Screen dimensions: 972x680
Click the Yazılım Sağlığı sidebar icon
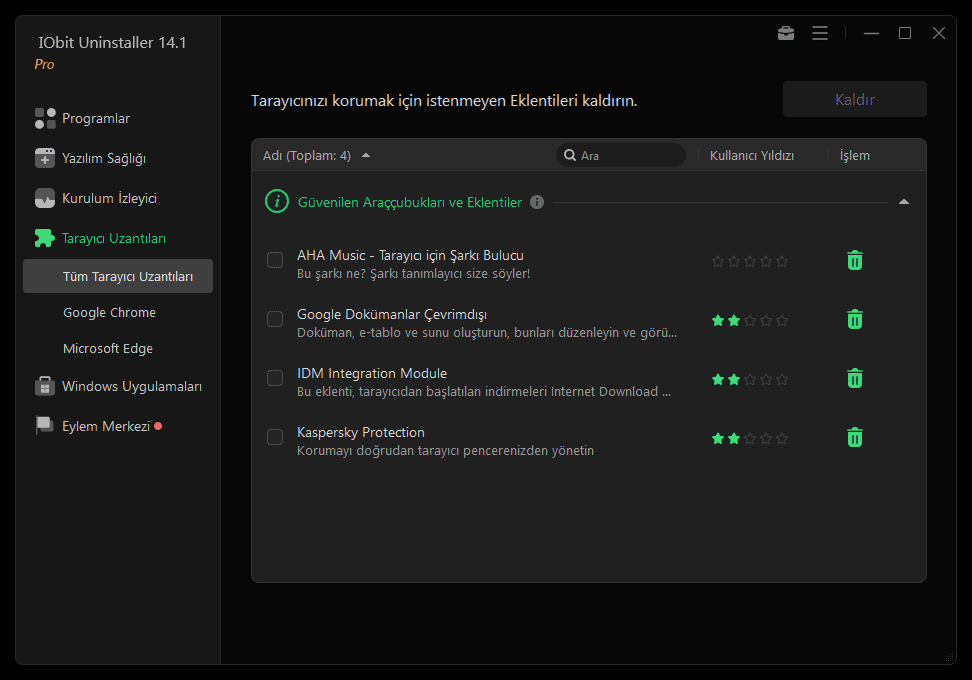pyautogui.click(x=45, y=158)
